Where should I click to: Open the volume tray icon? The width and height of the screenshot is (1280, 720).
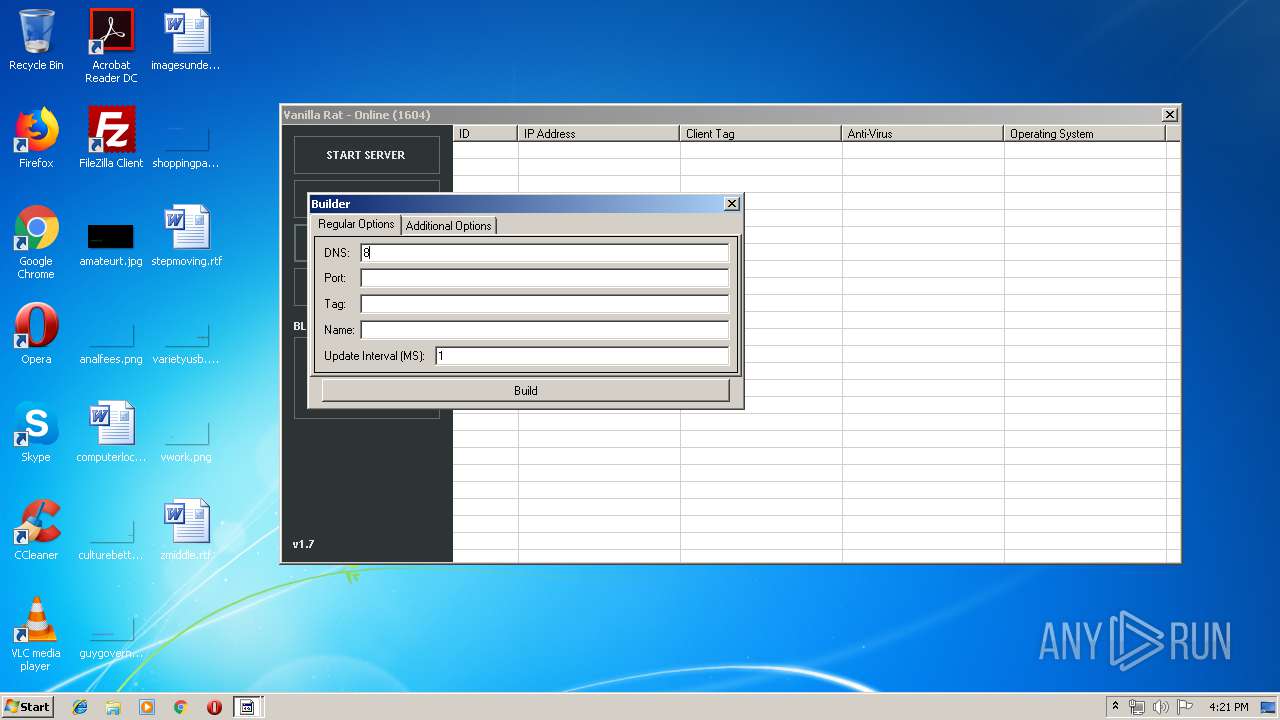coord(1161,707)
